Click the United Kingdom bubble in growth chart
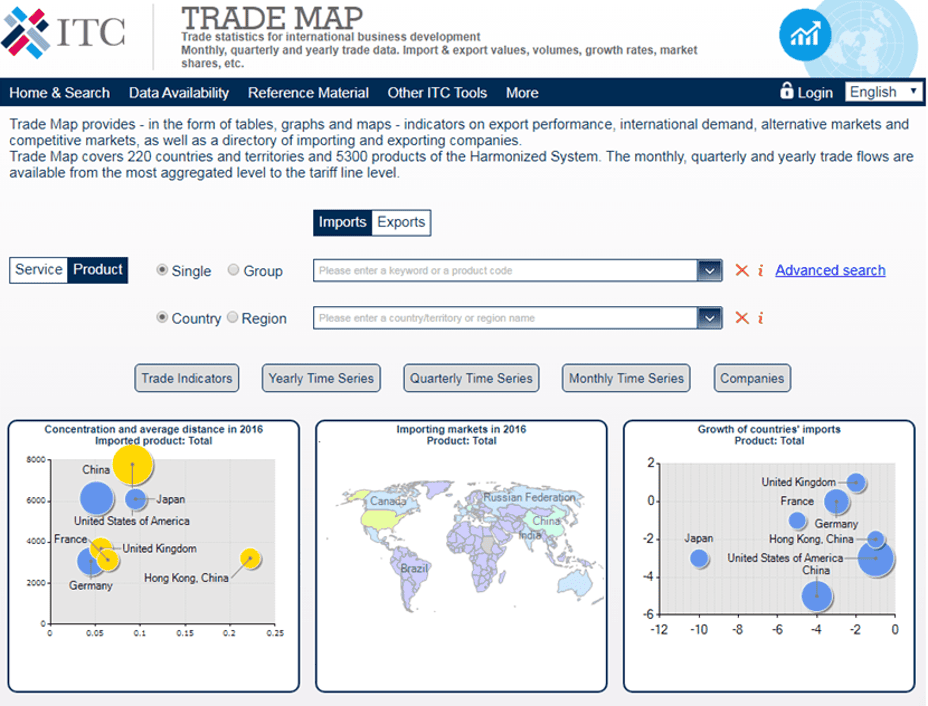Viewport: 928px width, 706px height. 856,482
